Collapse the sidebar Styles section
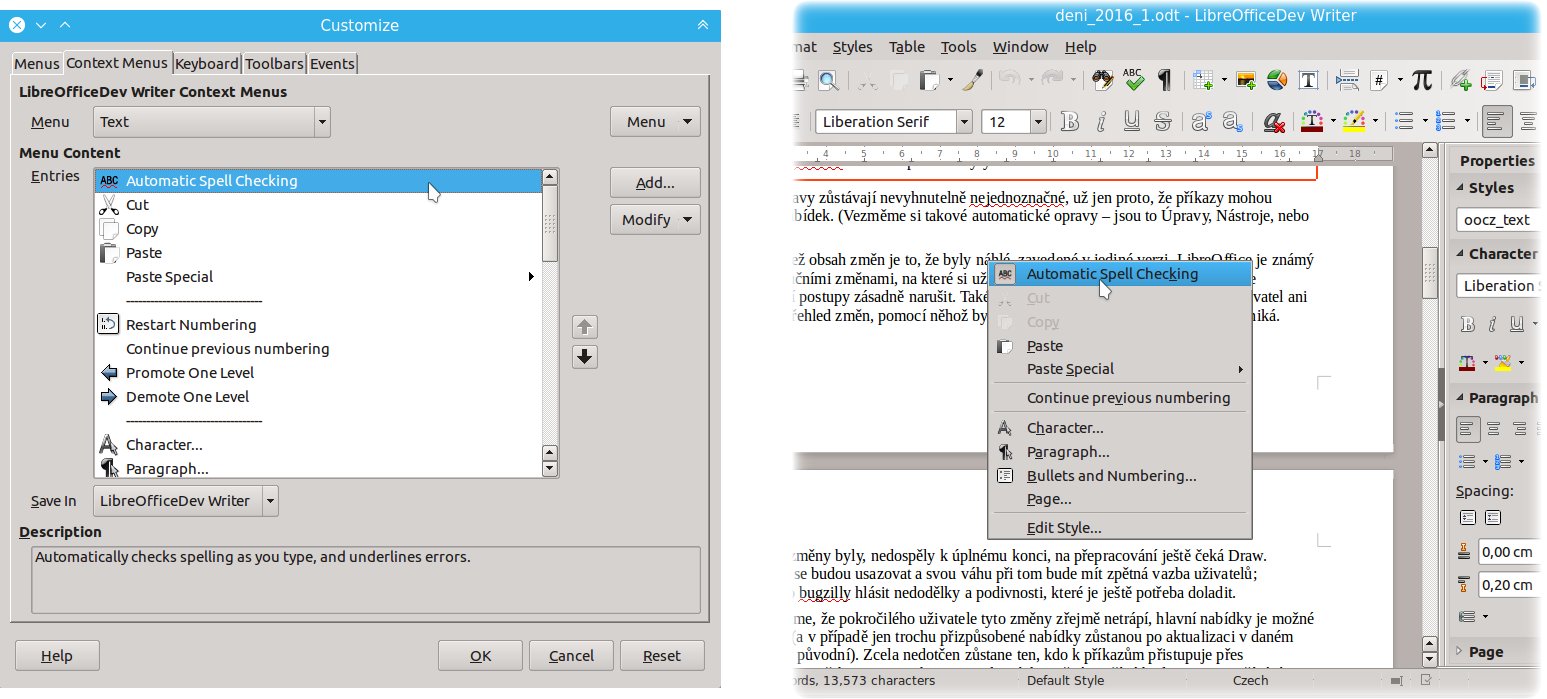Viewport: 1547px width, 699px height. tap(1458, 188)
